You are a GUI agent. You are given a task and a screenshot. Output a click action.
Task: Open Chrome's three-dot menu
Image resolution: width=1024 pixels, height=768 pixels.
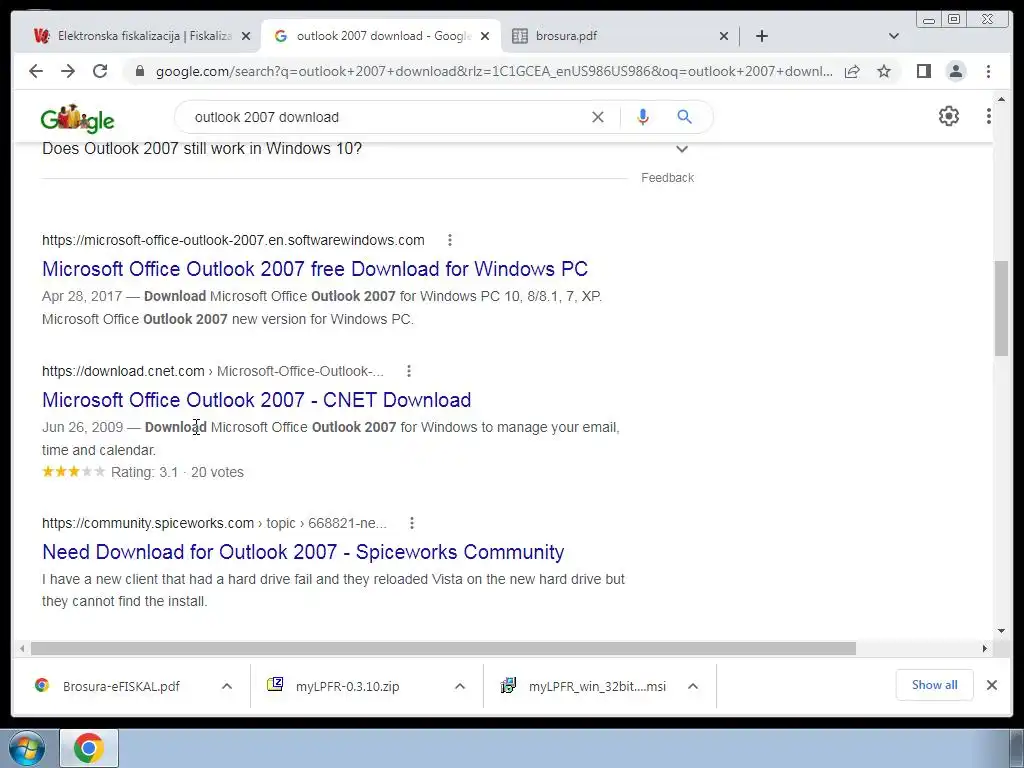(989, 71)
